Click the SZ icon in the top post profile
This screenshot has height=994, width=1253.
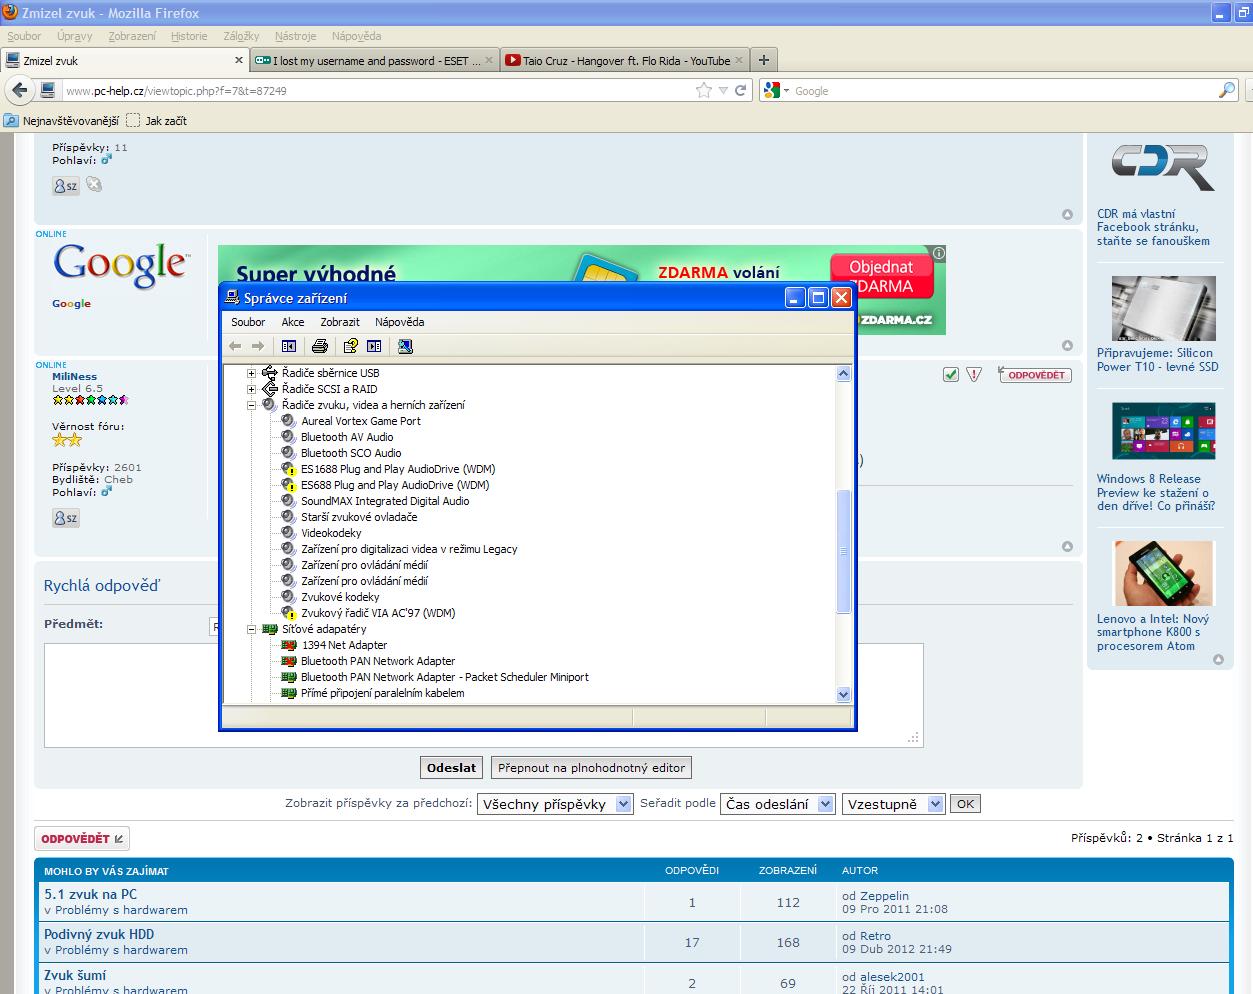click(66, 185)
